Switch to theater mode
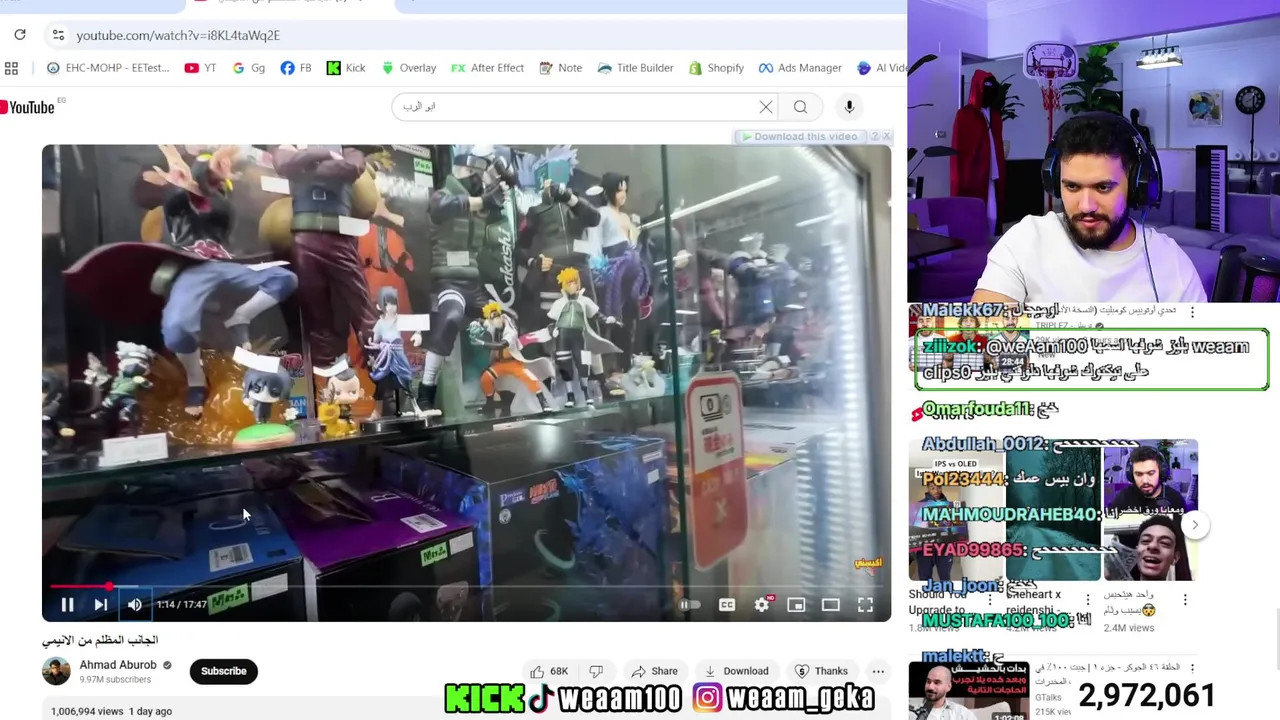Screen dimensions: 1280x720 pyautogui.click(x=830, y=604)
